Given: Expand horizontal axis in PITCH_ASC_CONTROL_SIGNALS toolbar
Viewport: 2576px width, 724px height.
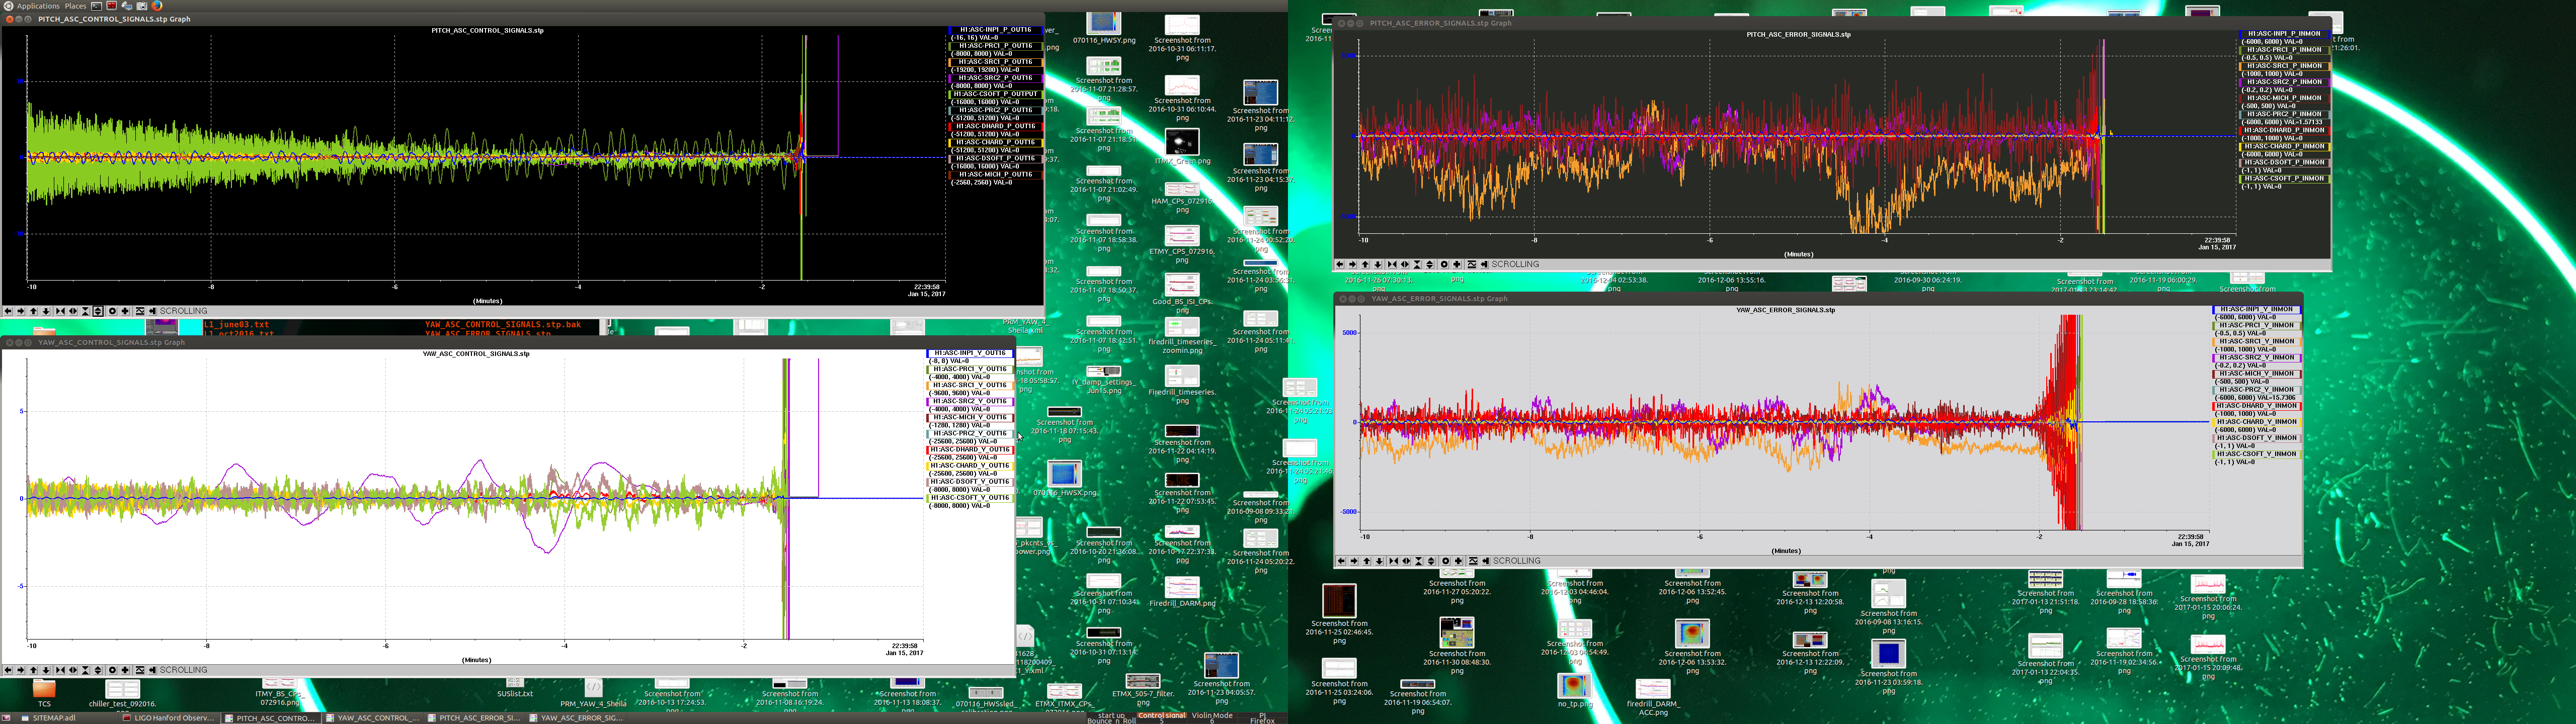Looking at the screenshot, I should point(73,311).
